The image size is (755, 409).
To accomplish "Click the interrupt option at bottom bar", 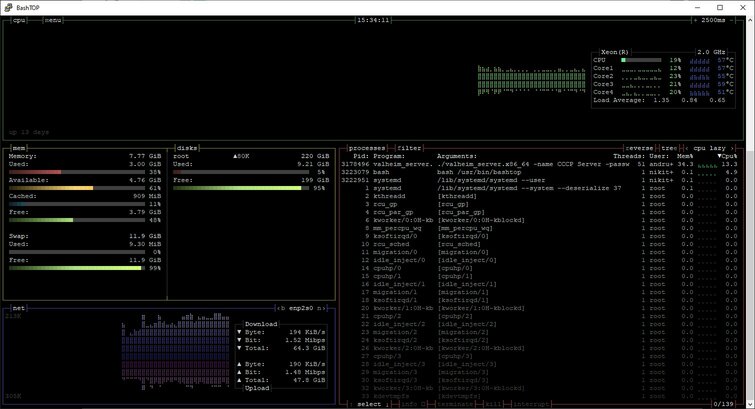I will (531, 404).
